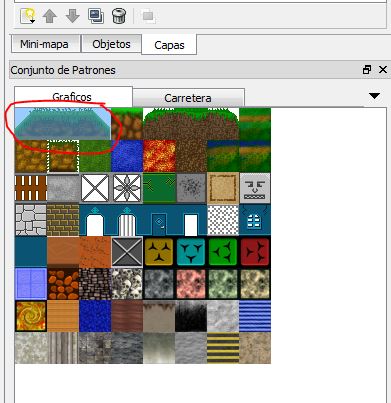Pick the orange wooden planks tile
The width and height of the screenshot is (391, 403).
63,316
